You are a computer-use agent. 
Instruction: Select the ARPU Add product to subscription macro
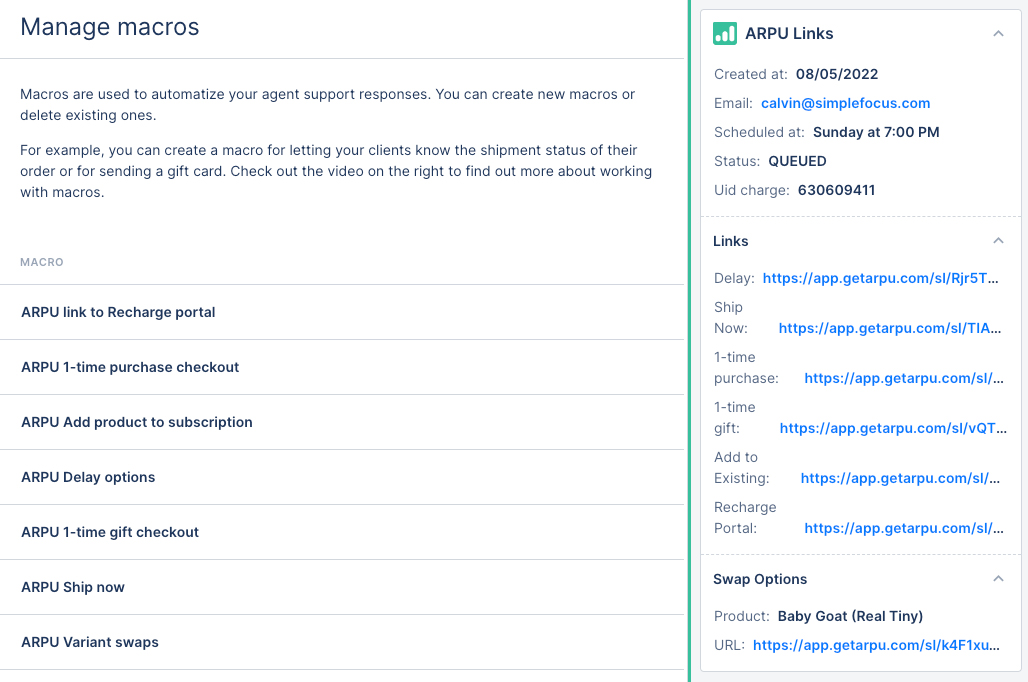tap(136, 422)
